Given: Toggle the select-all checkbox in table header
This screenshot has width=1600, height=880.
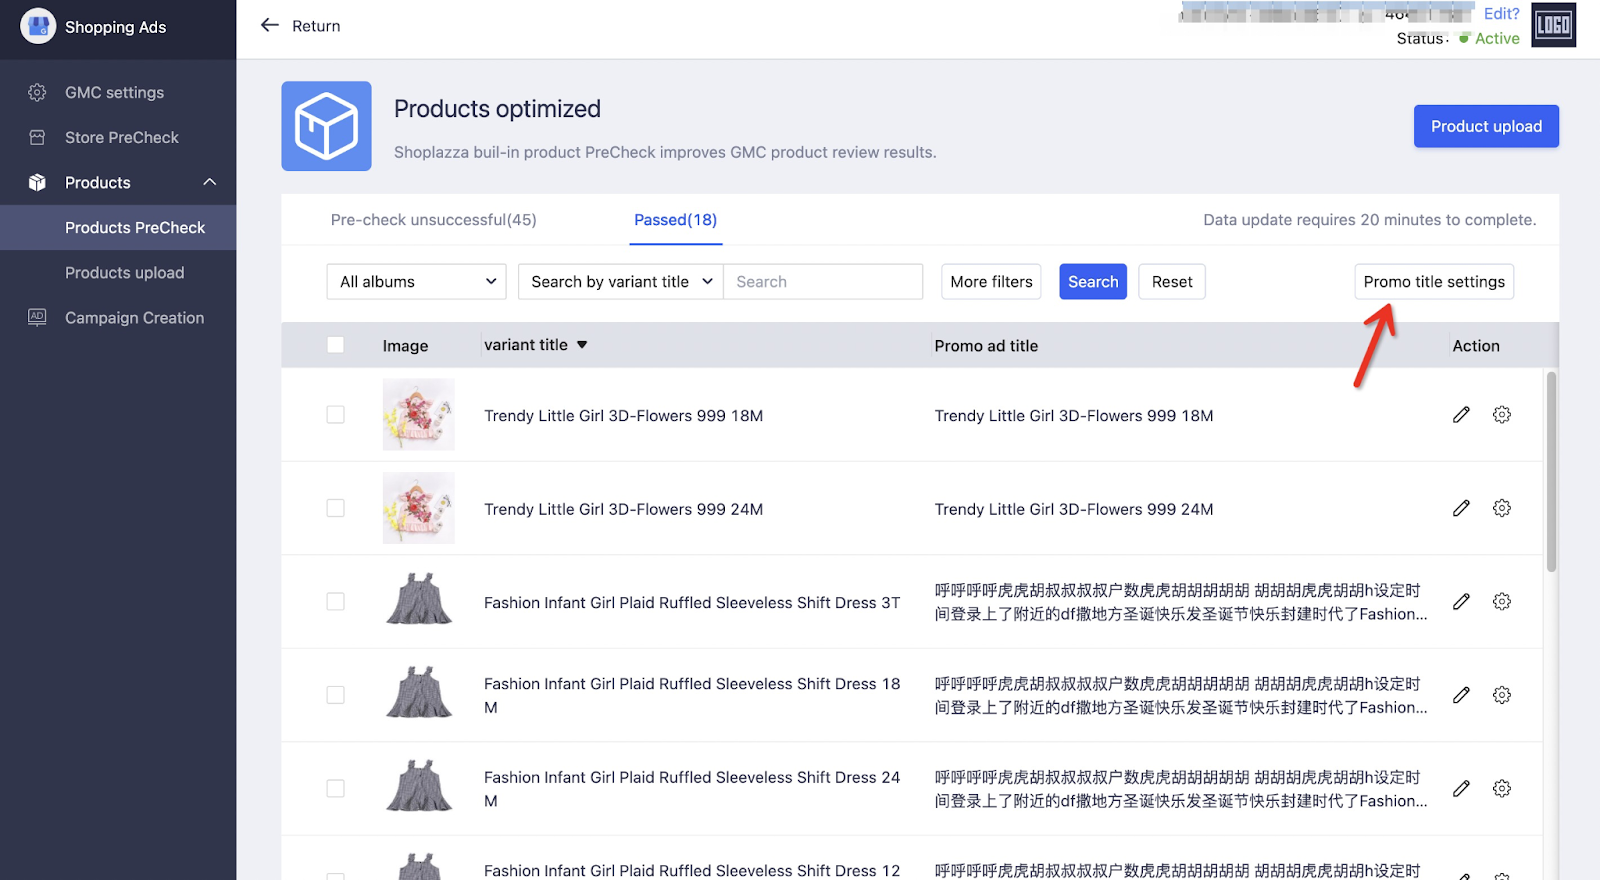Looking at the screenshot, I should coord(335,344).
